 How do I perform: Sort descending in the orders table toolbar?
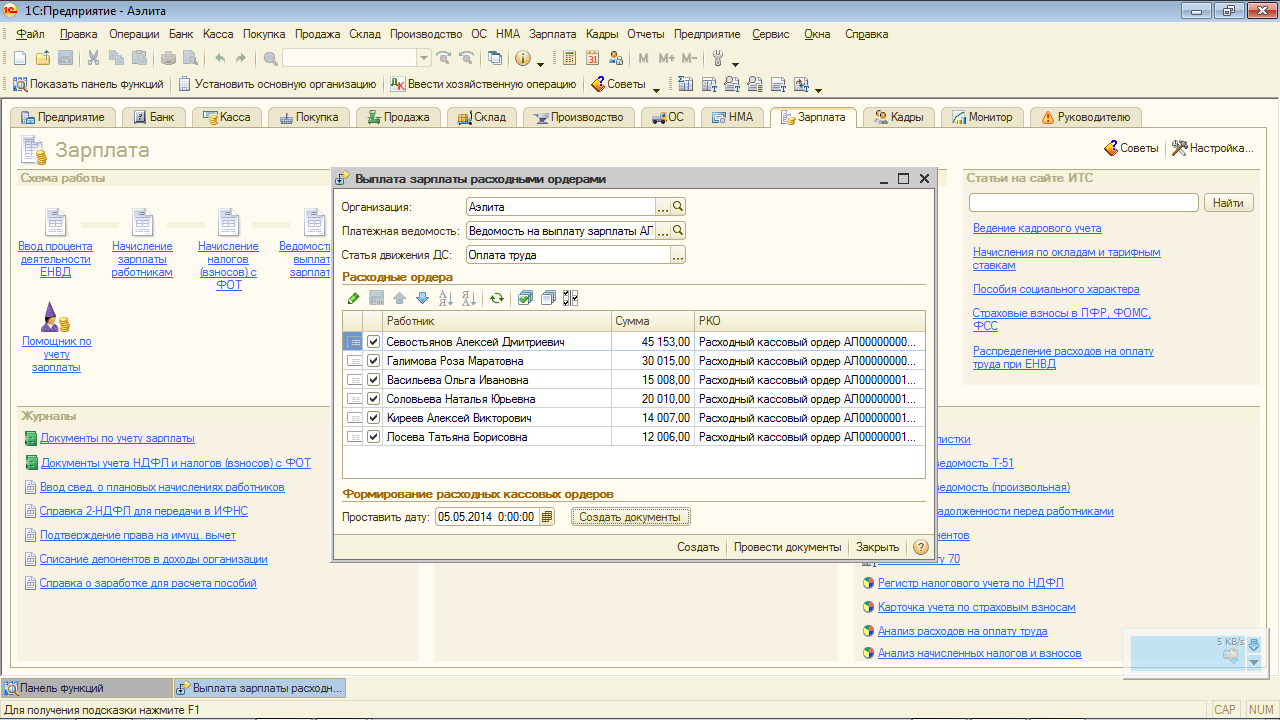(469, 298)
